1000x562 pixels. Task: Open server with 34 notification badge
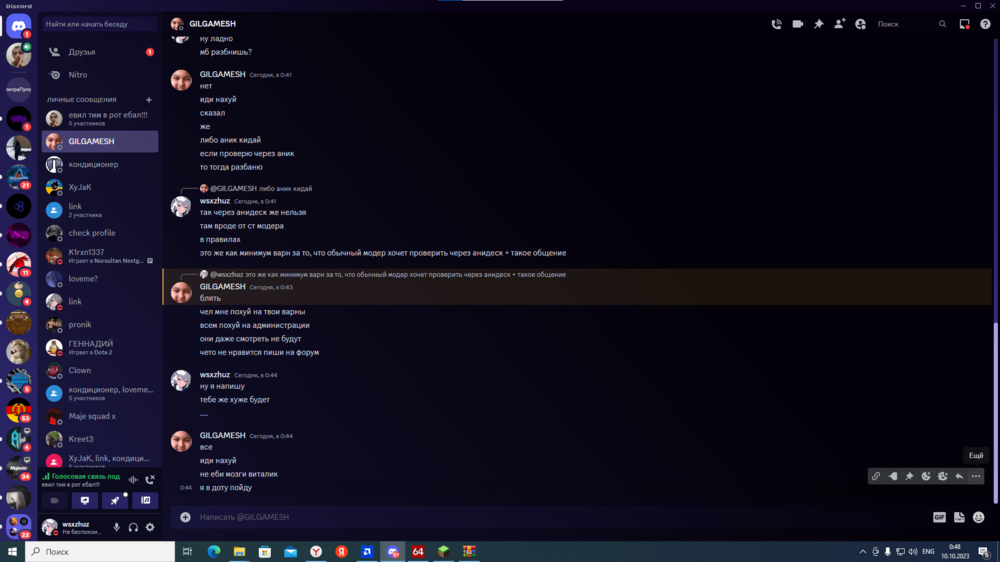(x=18, y=468)
